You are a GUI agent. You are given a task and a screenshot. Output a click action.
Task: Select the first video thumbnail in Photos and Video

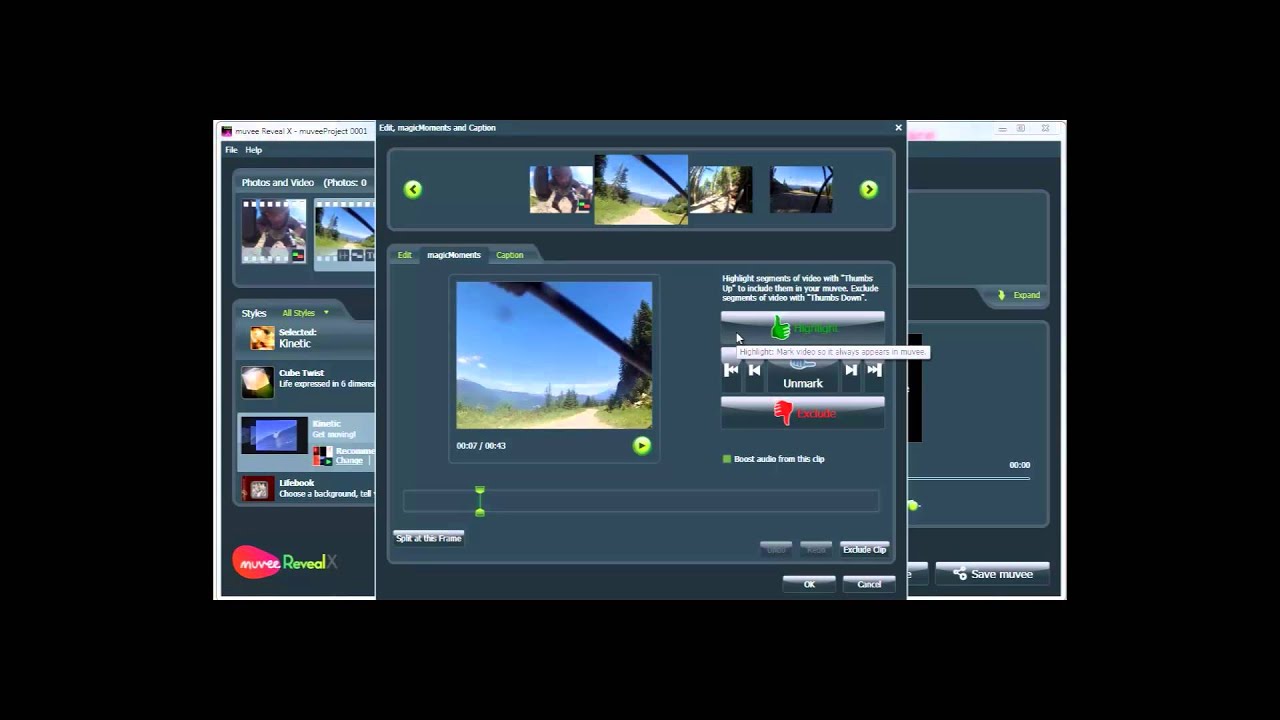[x=274, y=231]
